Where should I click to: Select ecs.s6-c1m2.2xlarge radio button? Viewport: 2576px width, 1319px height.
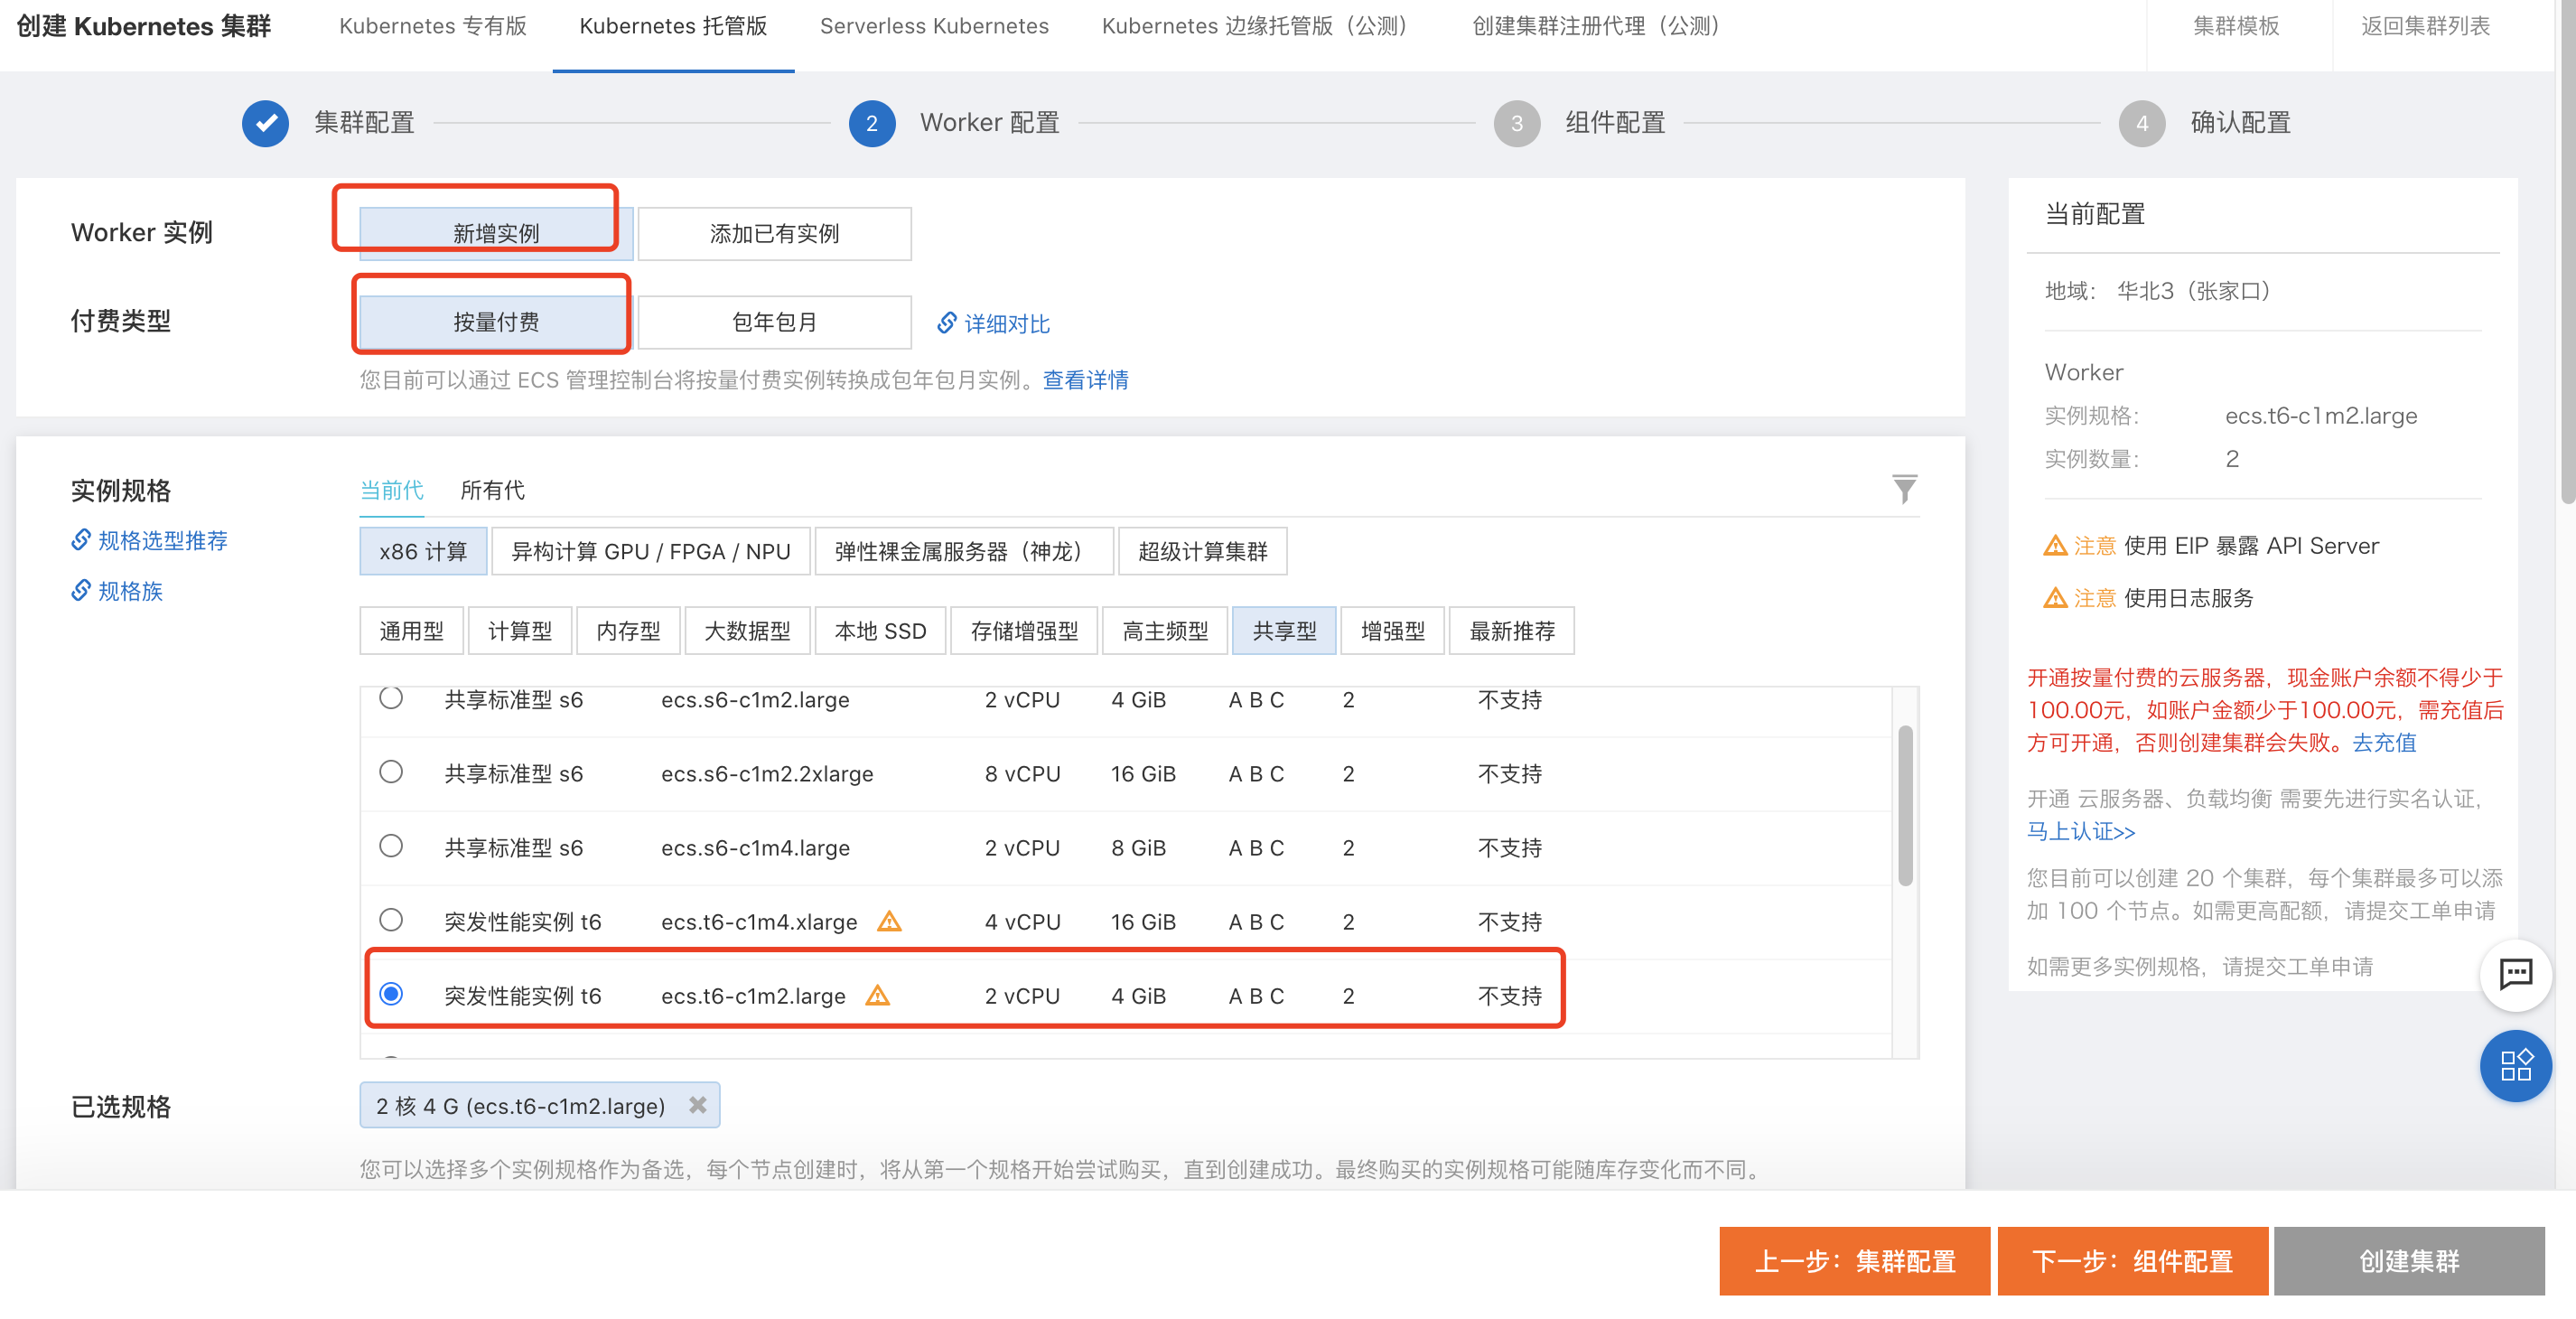391,772
